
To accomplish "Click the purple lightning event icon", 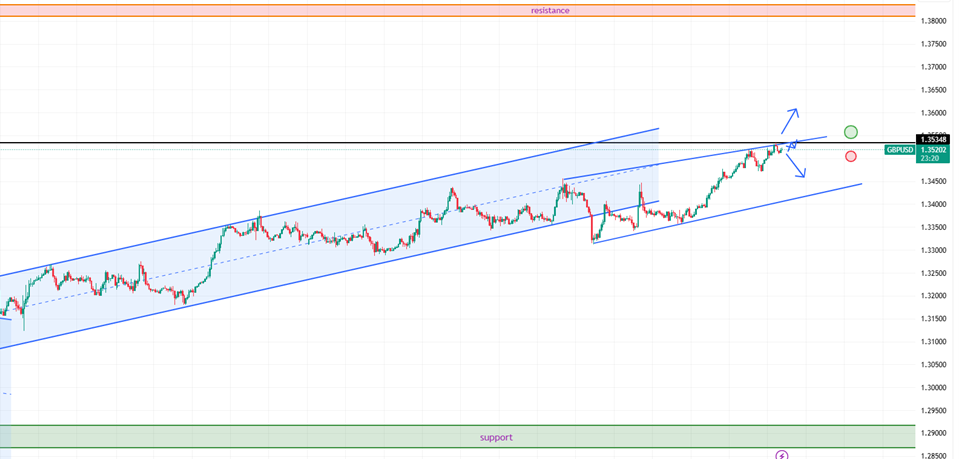I will 782,455.
